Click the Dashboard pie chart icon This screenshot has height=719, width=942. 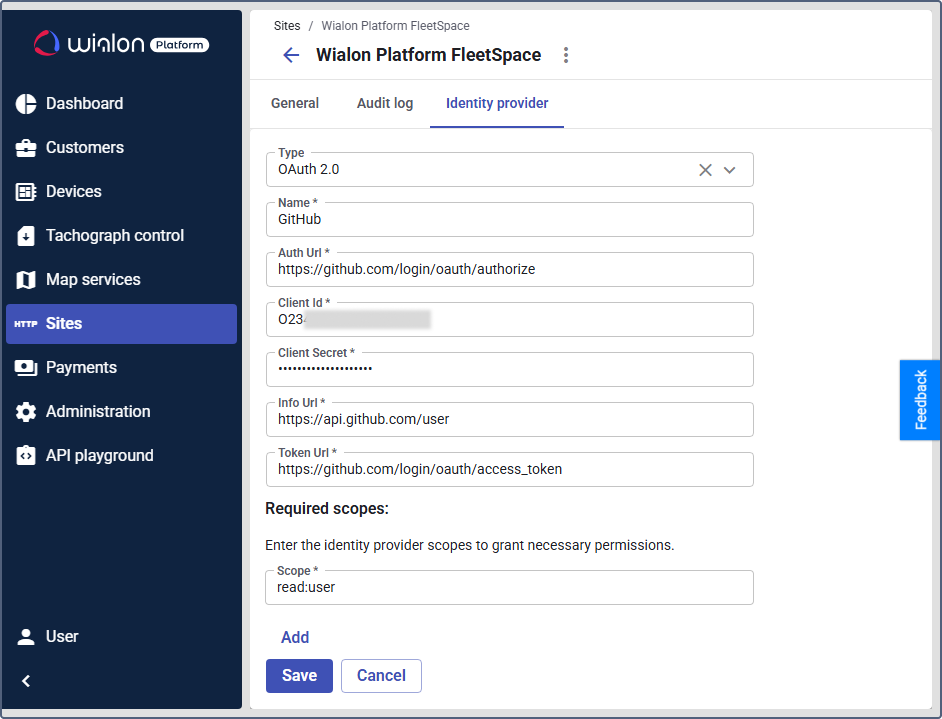26,104
